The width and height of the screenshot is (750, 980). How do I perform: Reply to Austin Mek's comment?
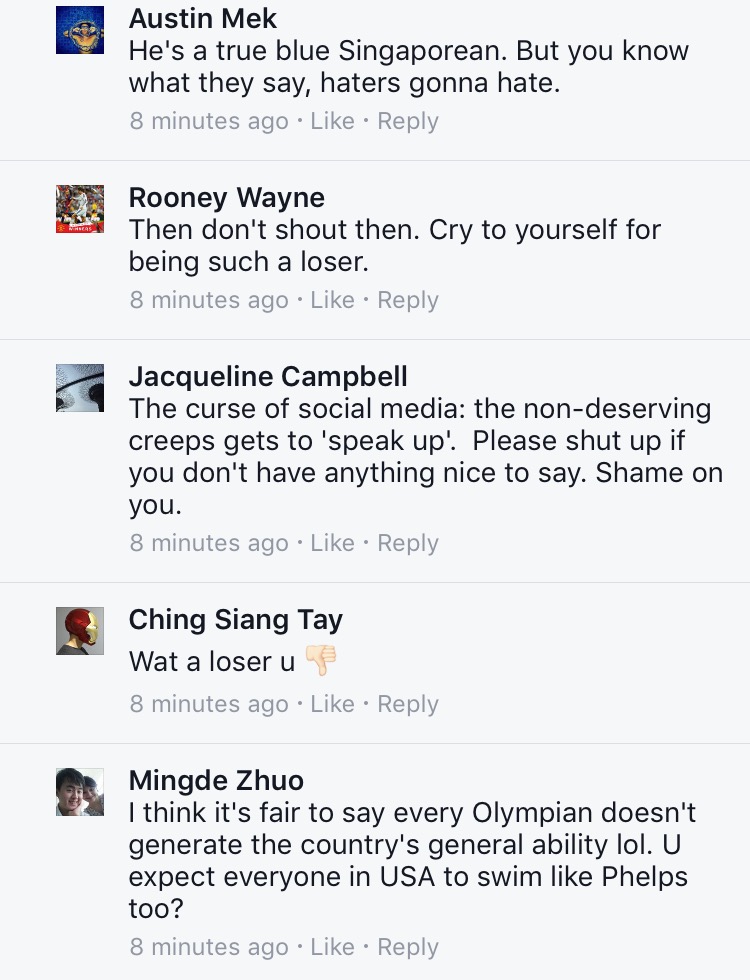tap(408, 121)
